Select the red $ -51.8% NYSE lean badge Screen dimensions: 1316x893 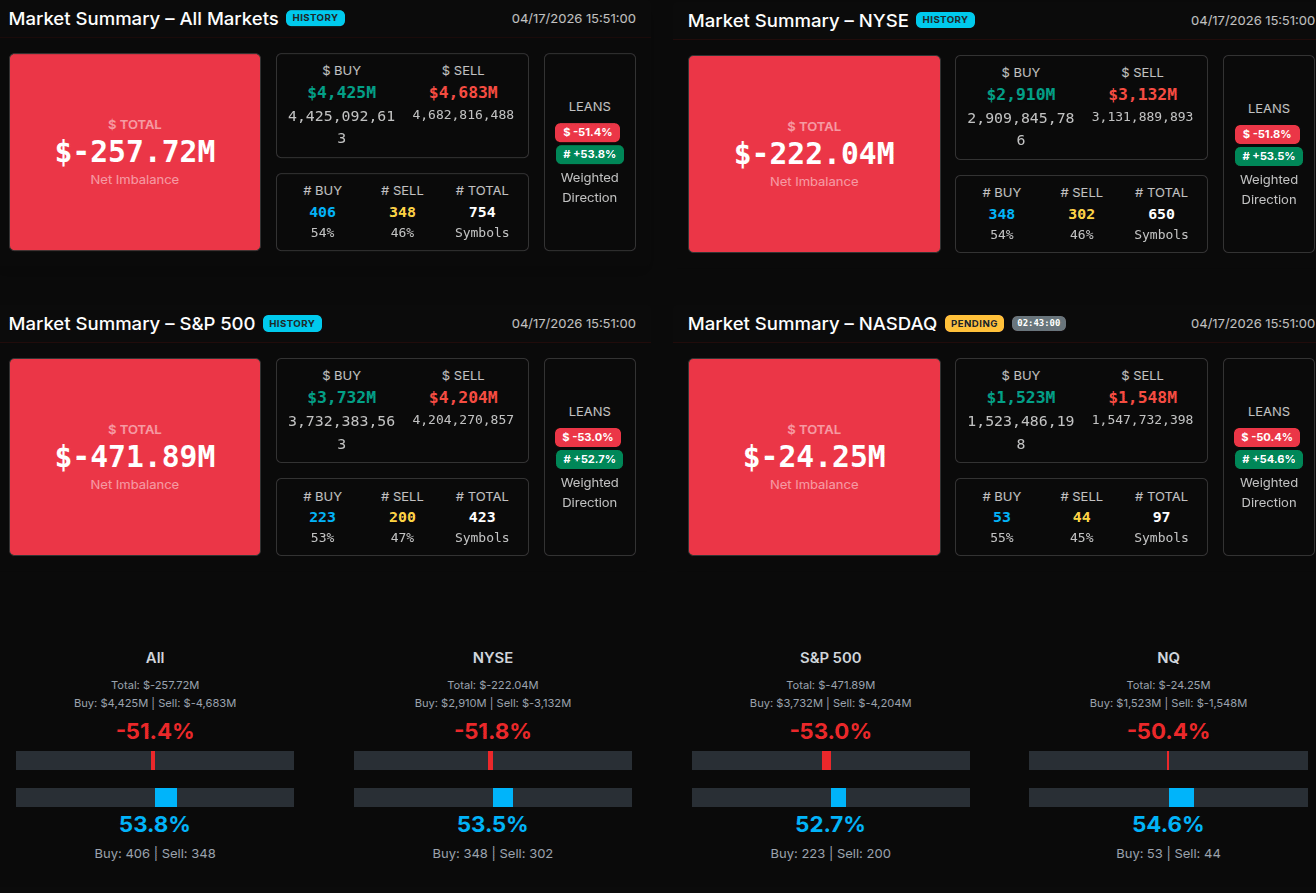click(x=1267, y=134)
